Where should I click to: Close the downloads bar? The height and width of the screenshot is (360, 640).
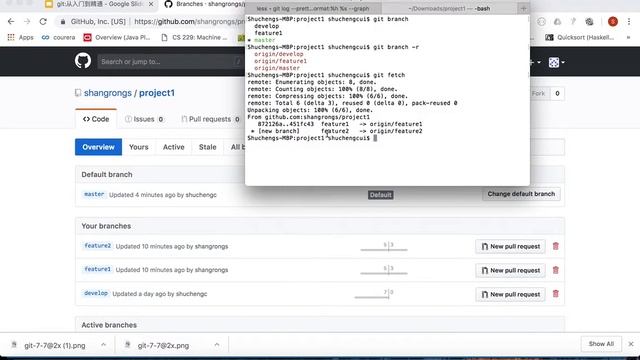631,344
